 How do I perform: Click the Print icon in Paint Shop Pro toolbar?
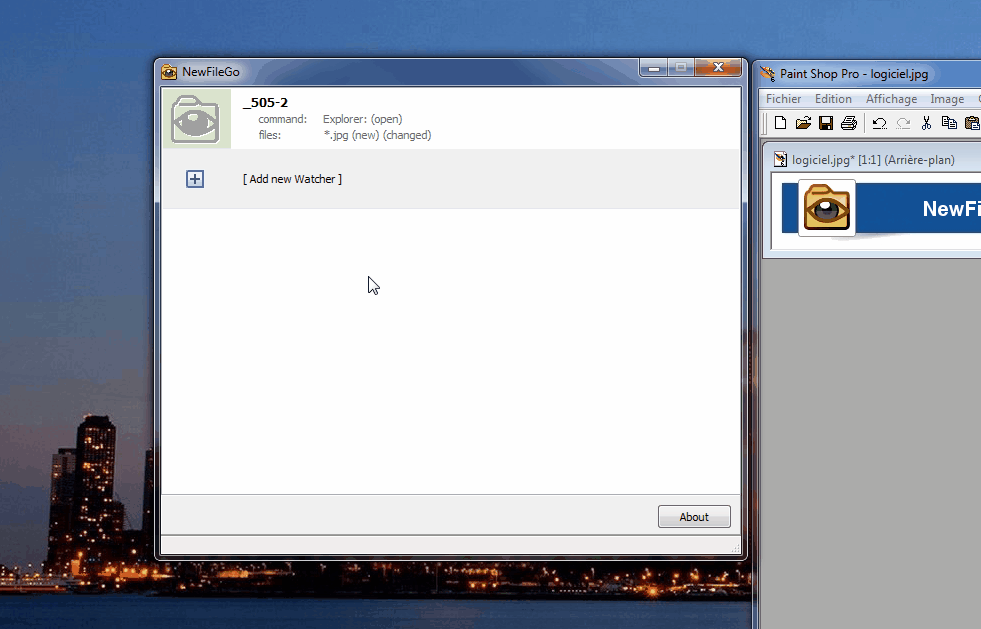coord(849,123)
